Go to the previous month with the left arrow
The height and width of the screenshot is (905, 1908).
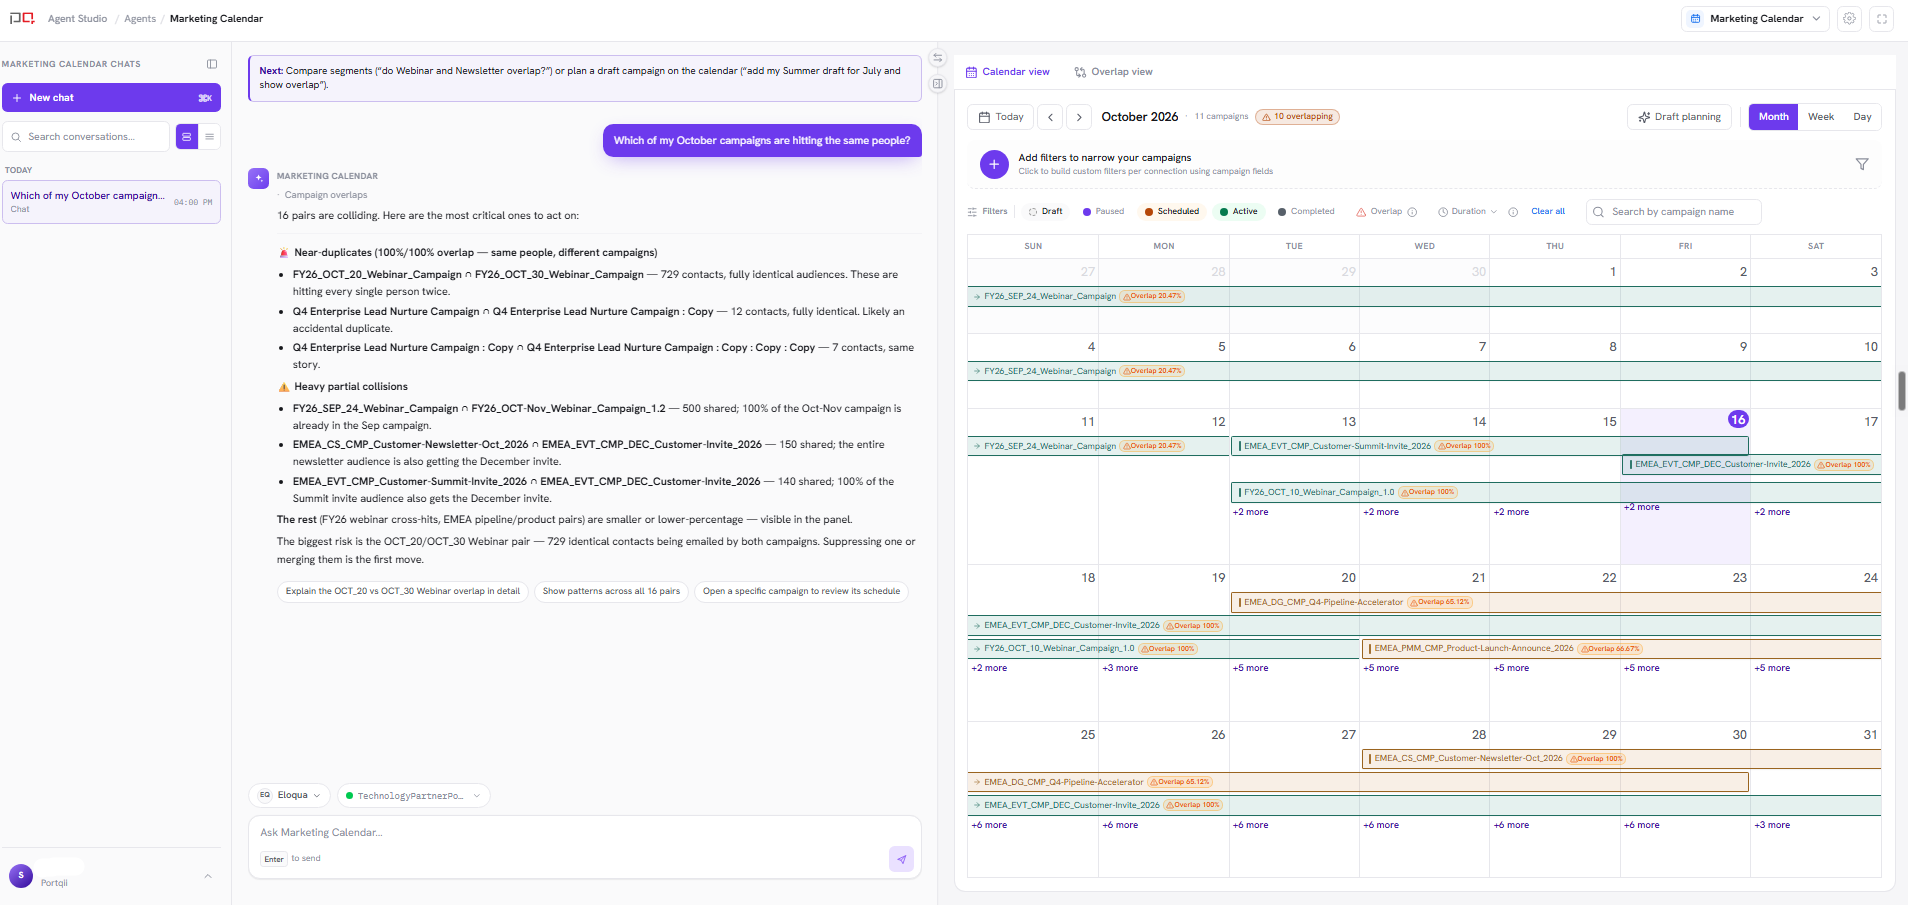[x=1050, y=117]
